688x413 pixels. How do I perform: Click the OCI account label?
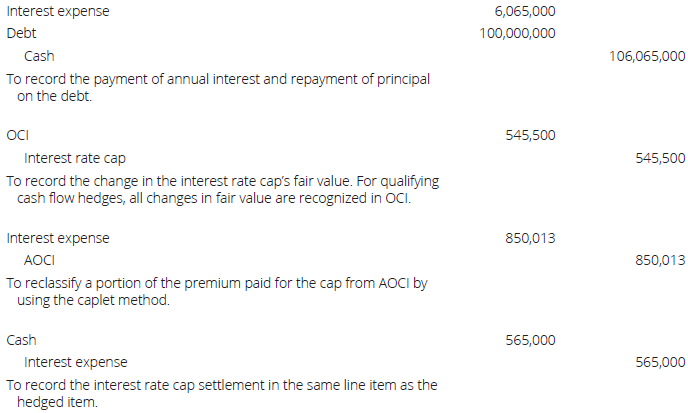click(x=16, y=136)
